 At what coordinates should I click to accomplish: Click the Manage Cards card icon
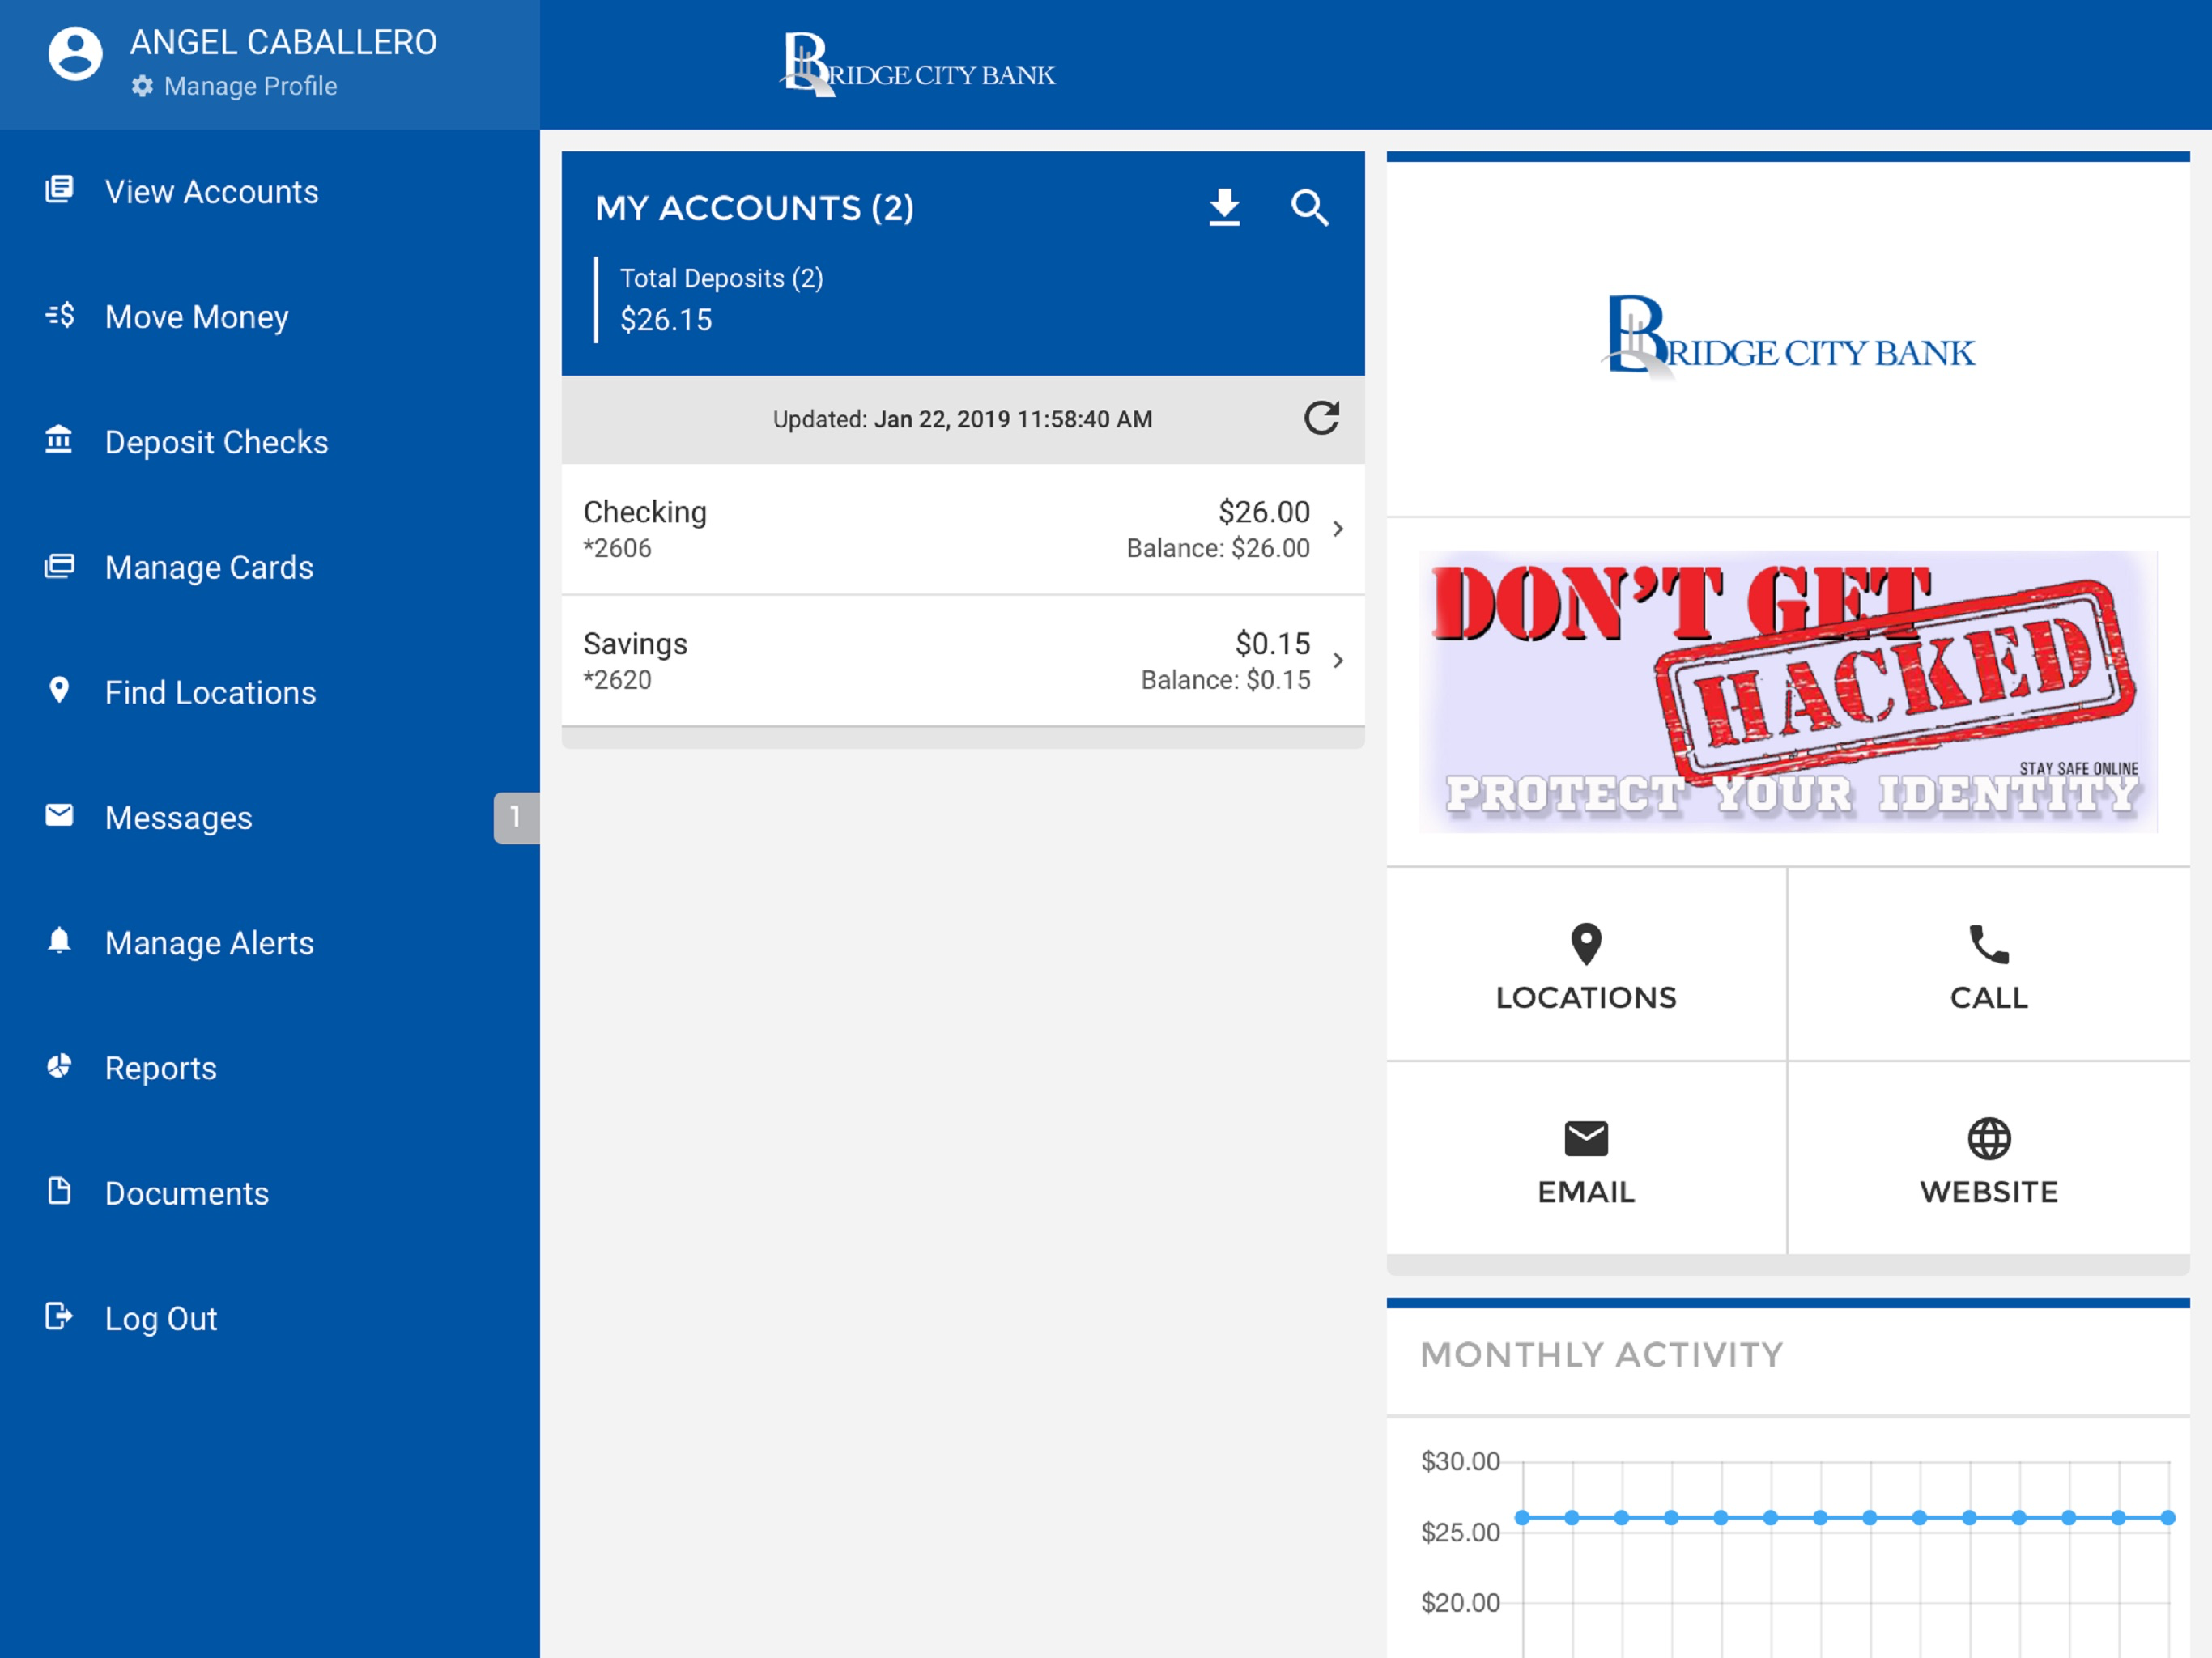point(60,566)
